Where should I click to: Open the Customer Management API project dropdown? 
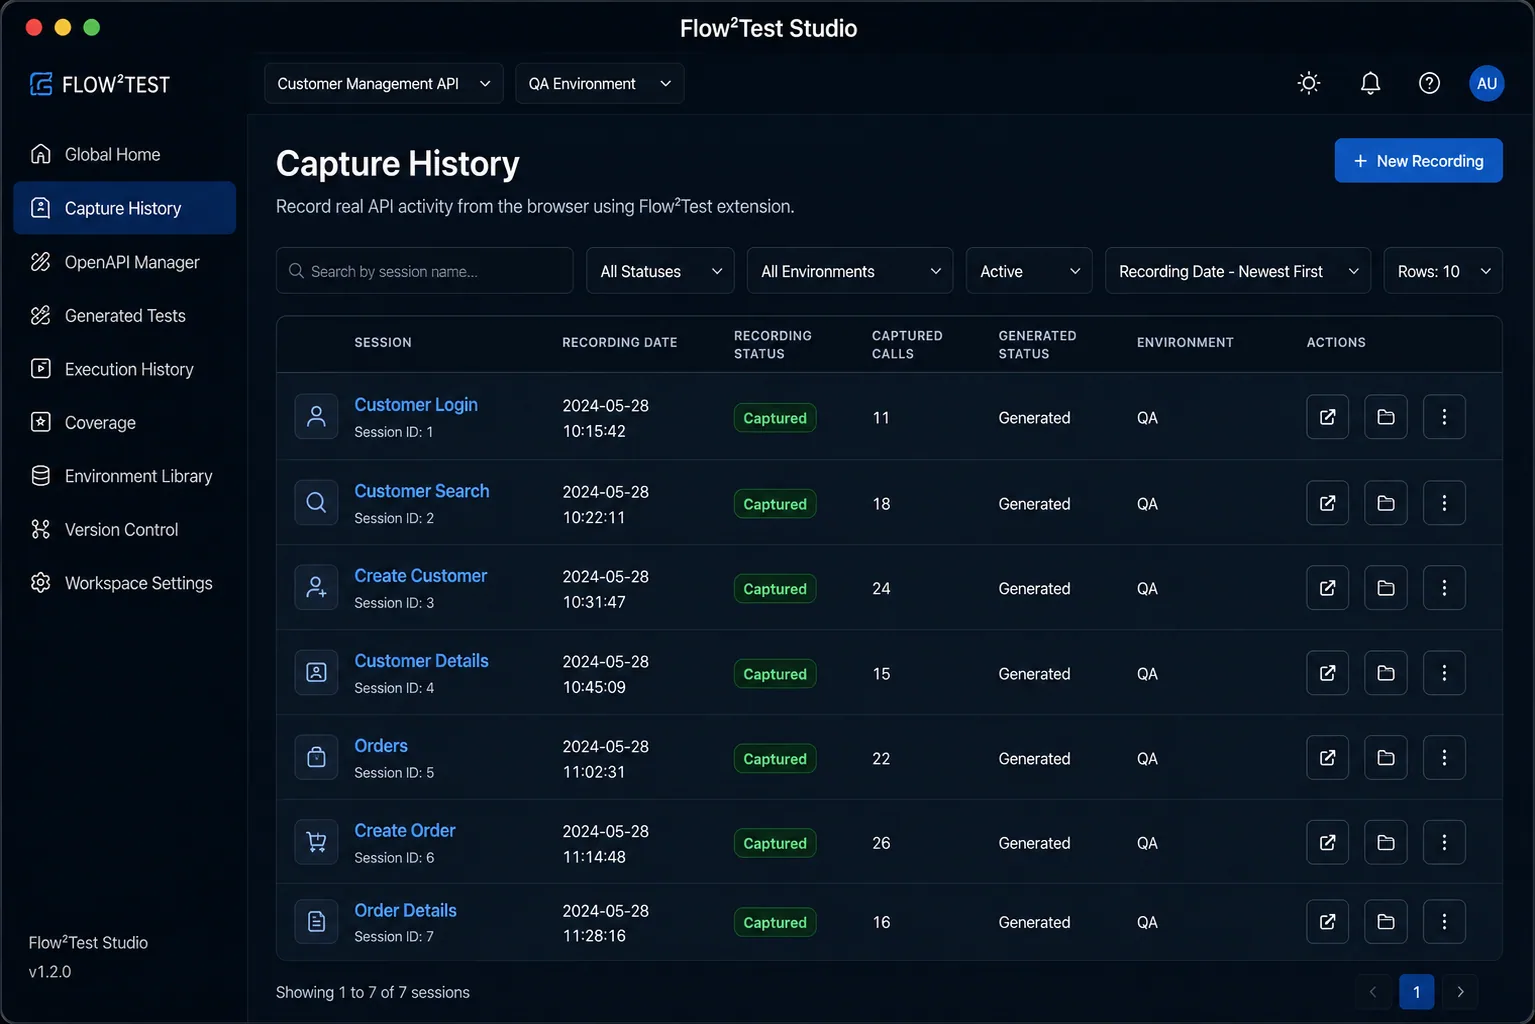click(383, 83)
